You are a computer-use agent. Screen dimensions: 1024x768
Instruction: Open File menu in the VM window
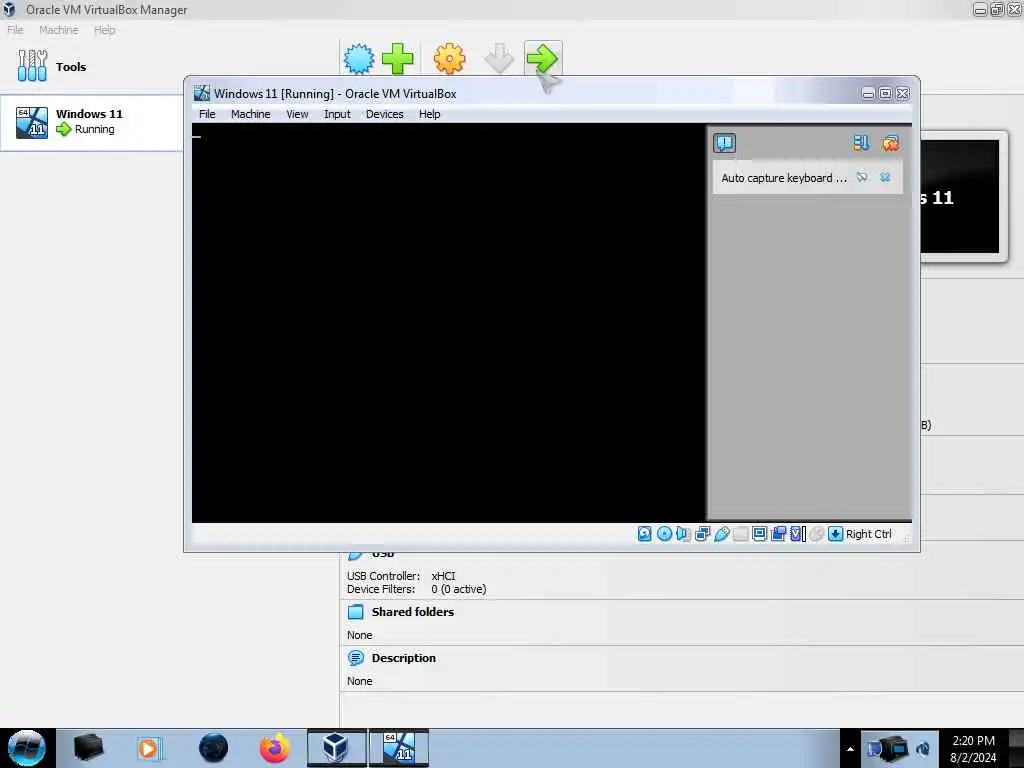pos(207,114)
